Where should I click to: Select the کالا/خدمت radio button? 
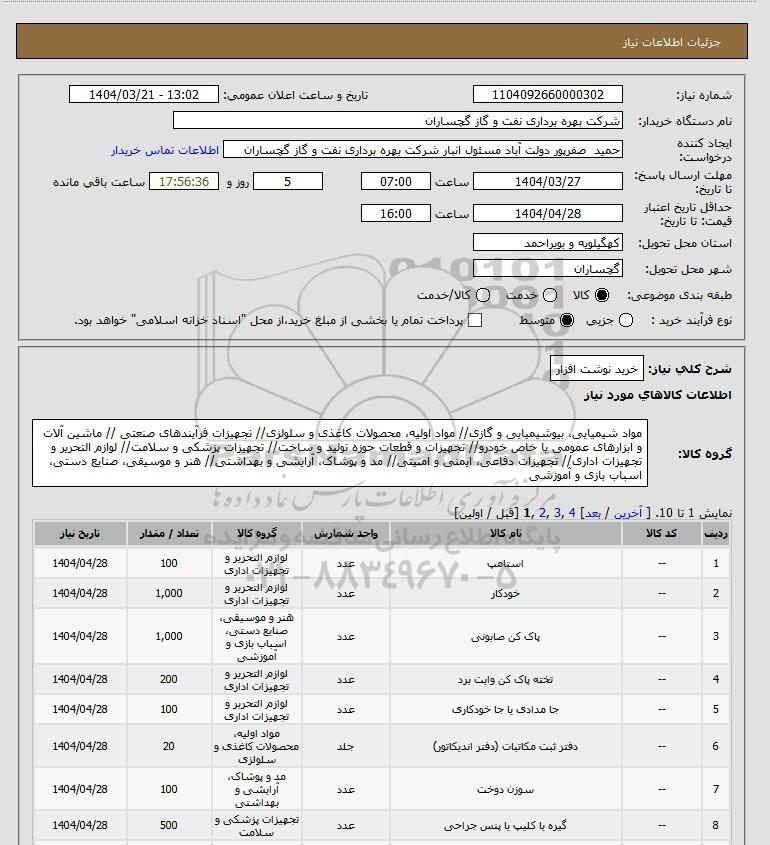coord(483,295)
